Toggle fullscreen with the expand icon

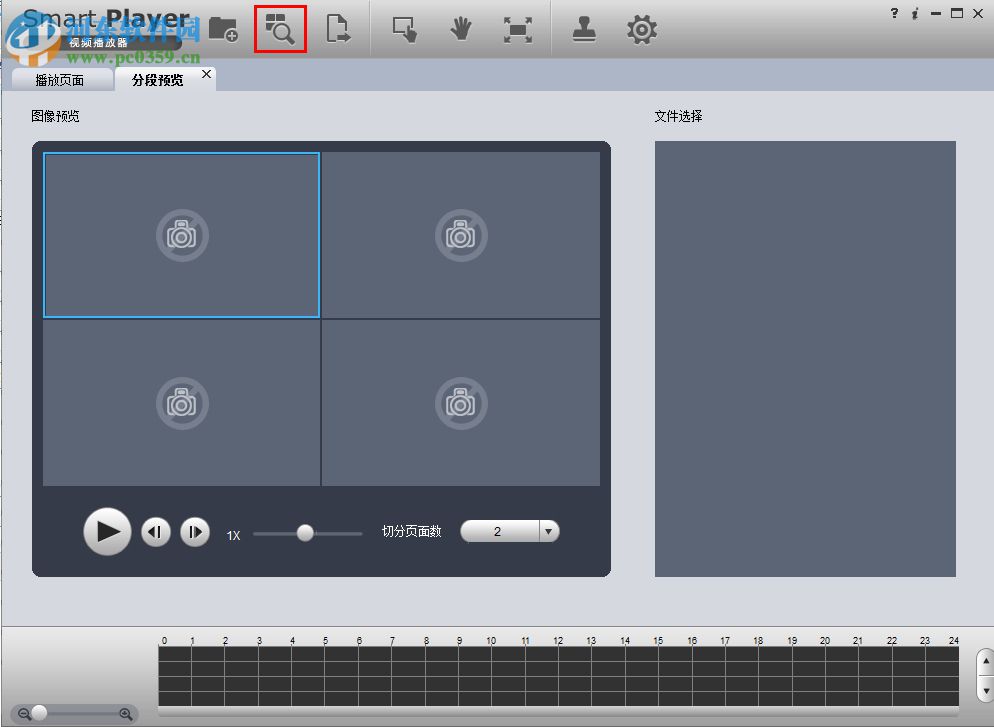pyautogui.click(x=518, y=30)
